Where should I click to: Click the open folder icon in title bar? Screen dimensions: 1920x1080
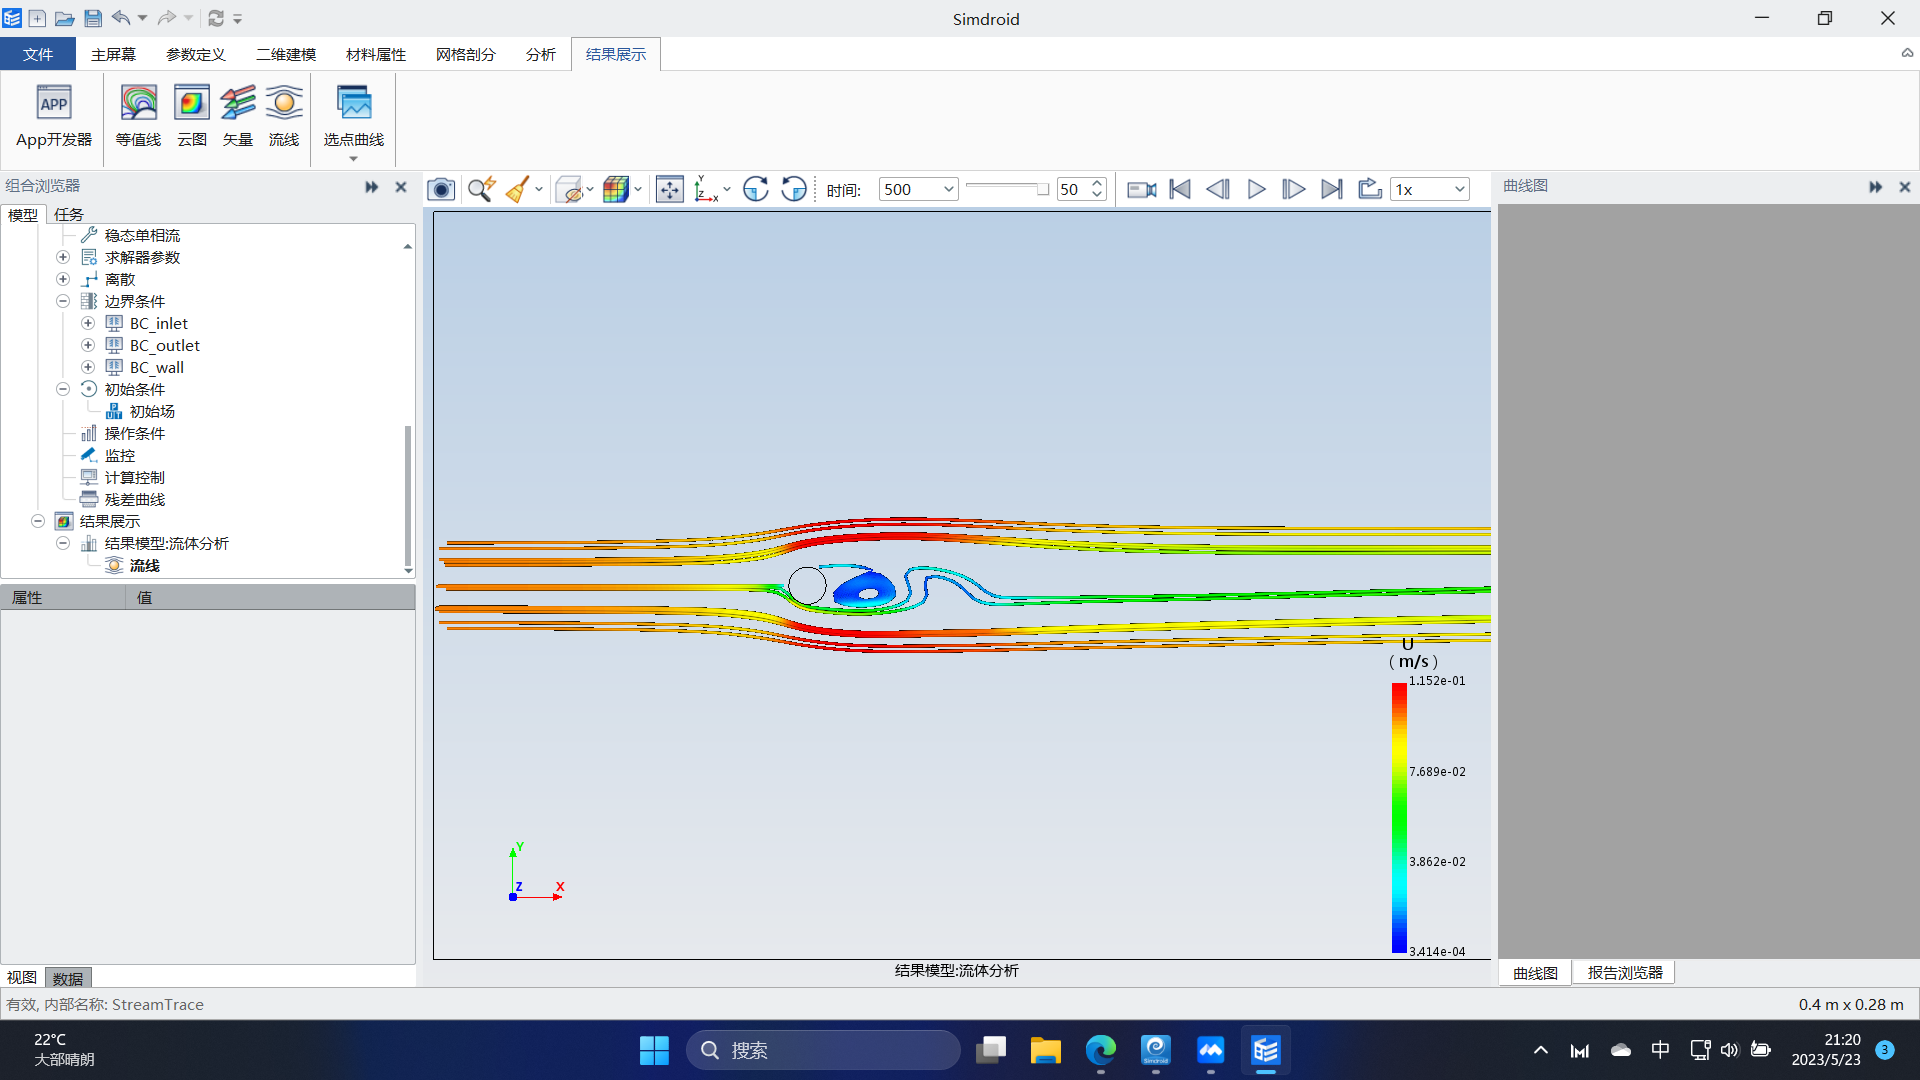tap(65, 18)
